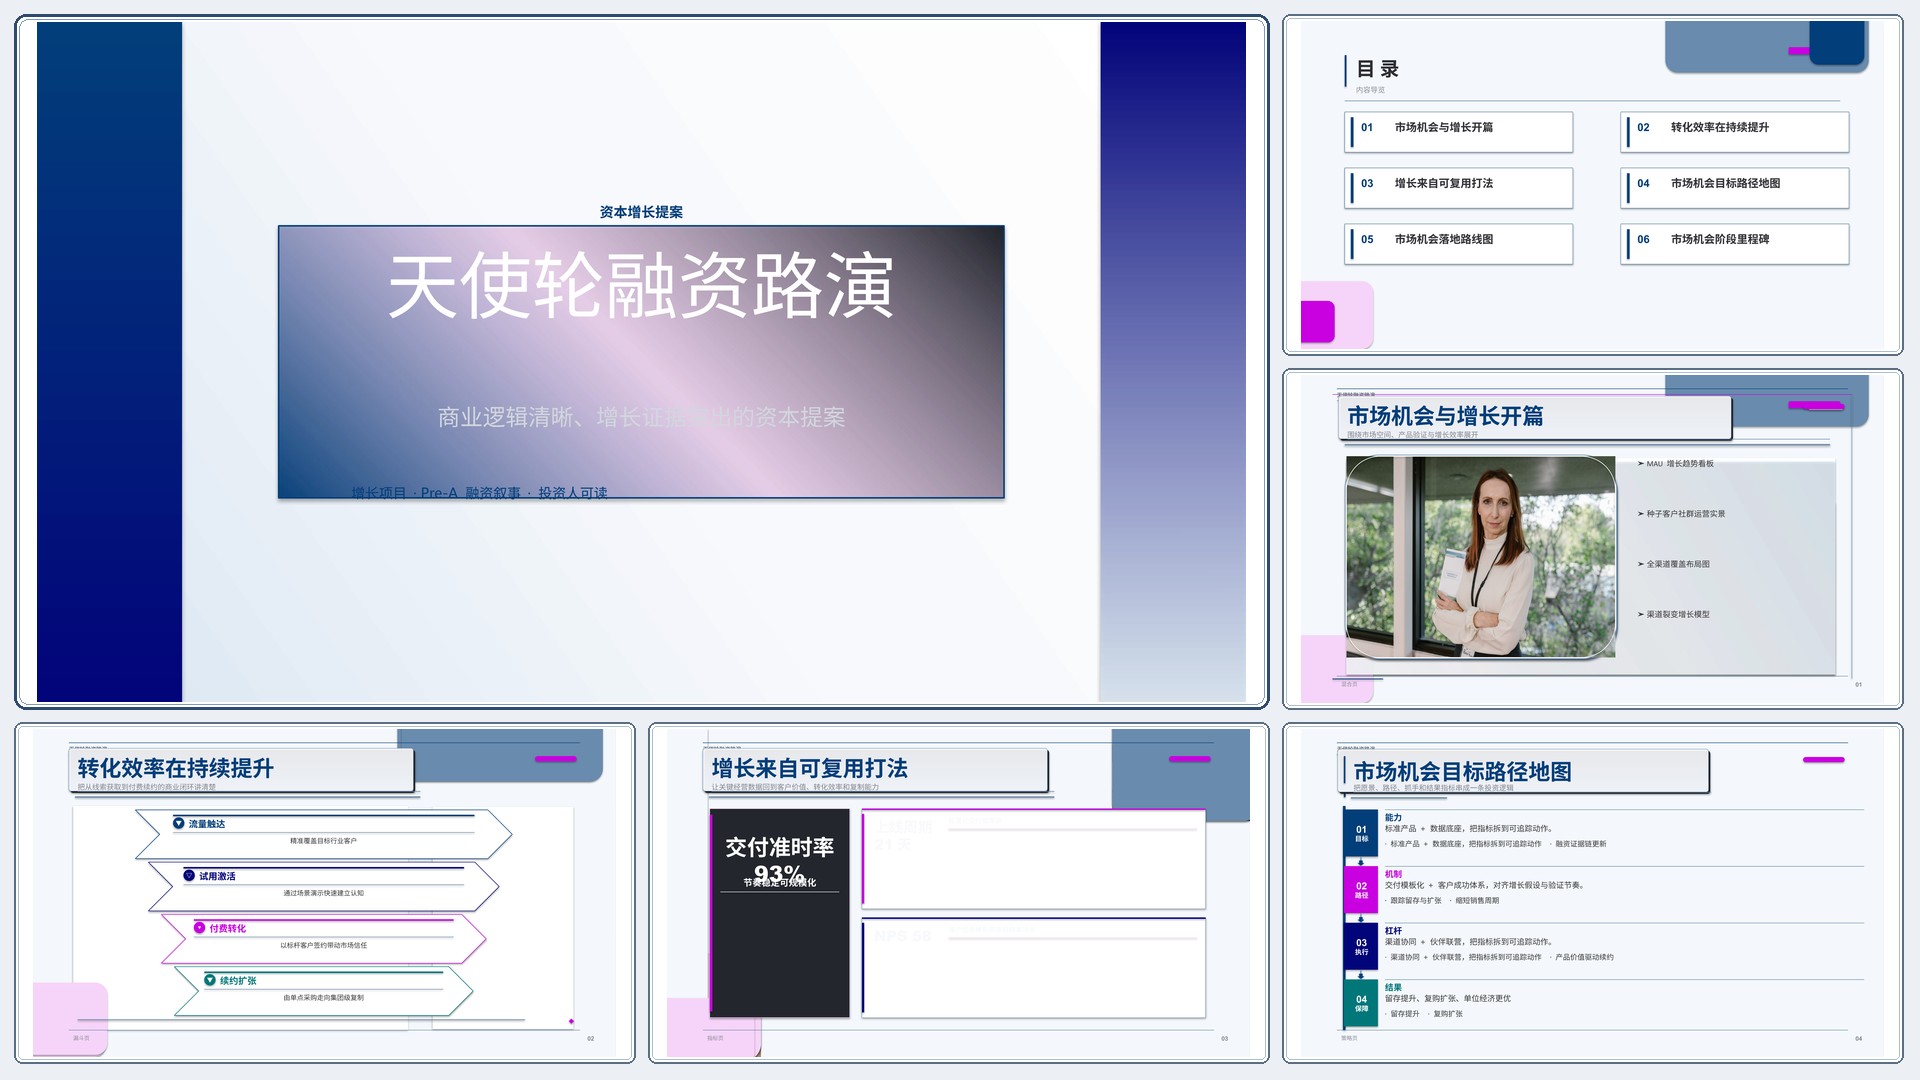The height and width of the screenshot is (1080, 1920).
Task: Click the magenta 机制 heading
Action: 1393,874
